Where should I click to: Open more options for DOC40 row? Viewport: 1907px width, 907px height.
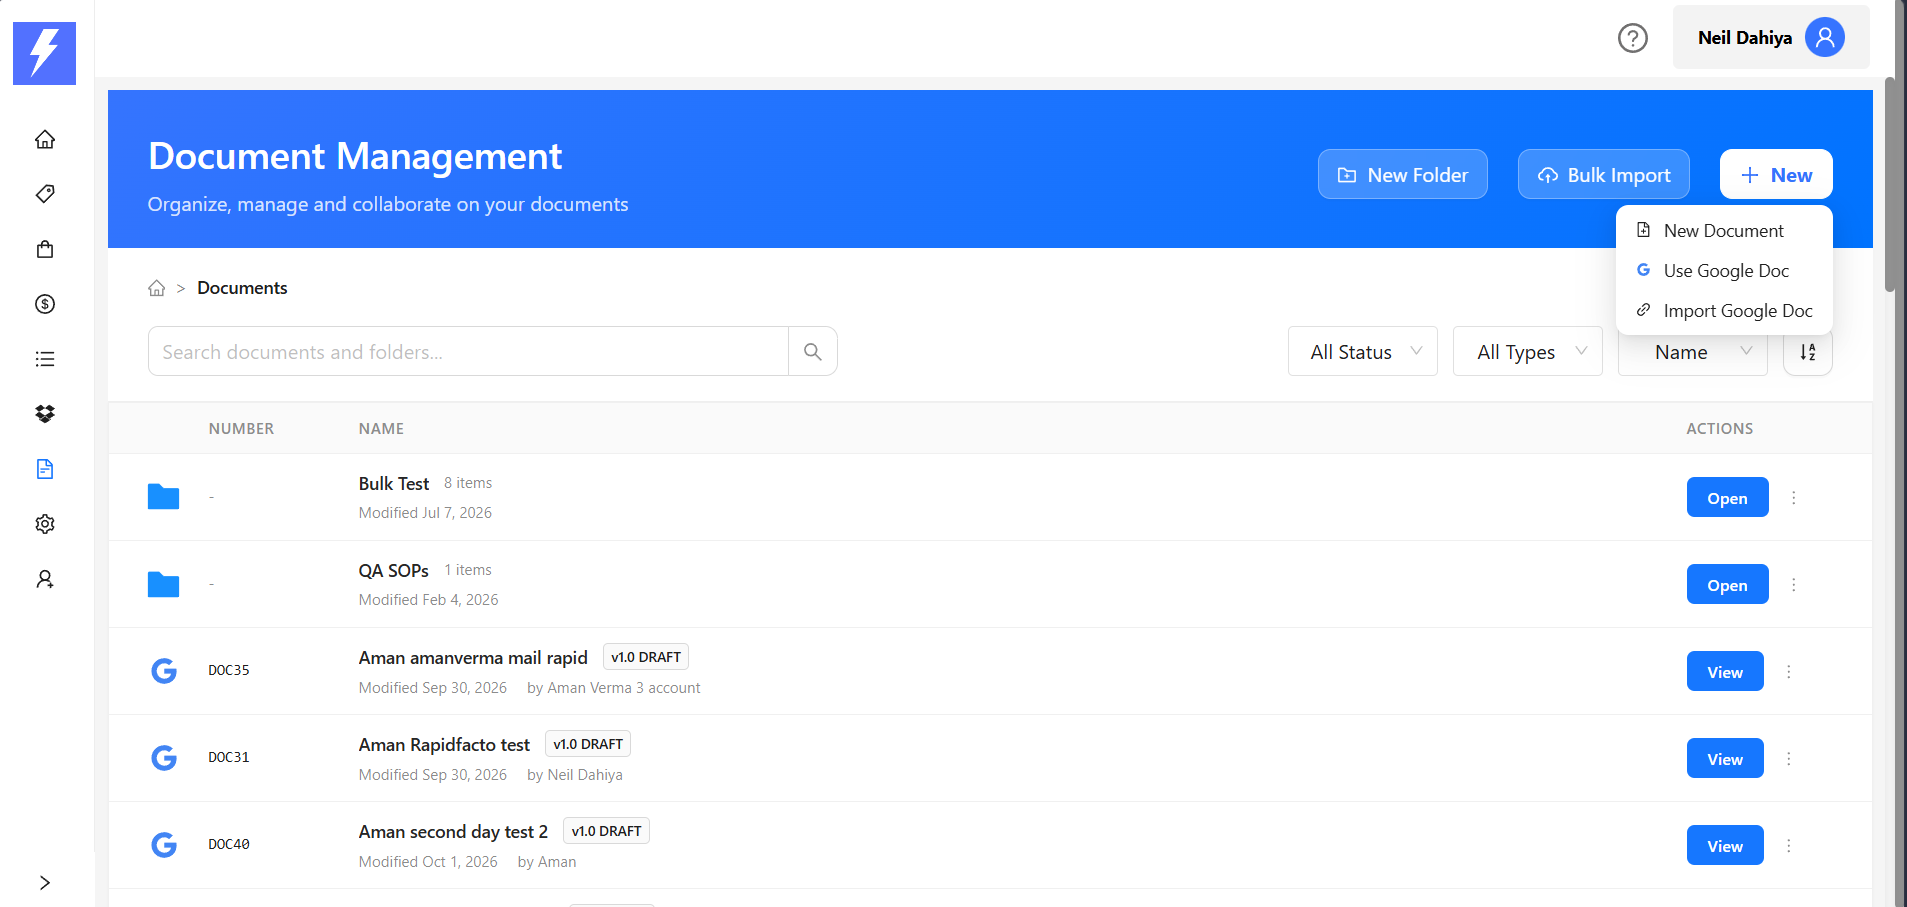point(1789,845)
